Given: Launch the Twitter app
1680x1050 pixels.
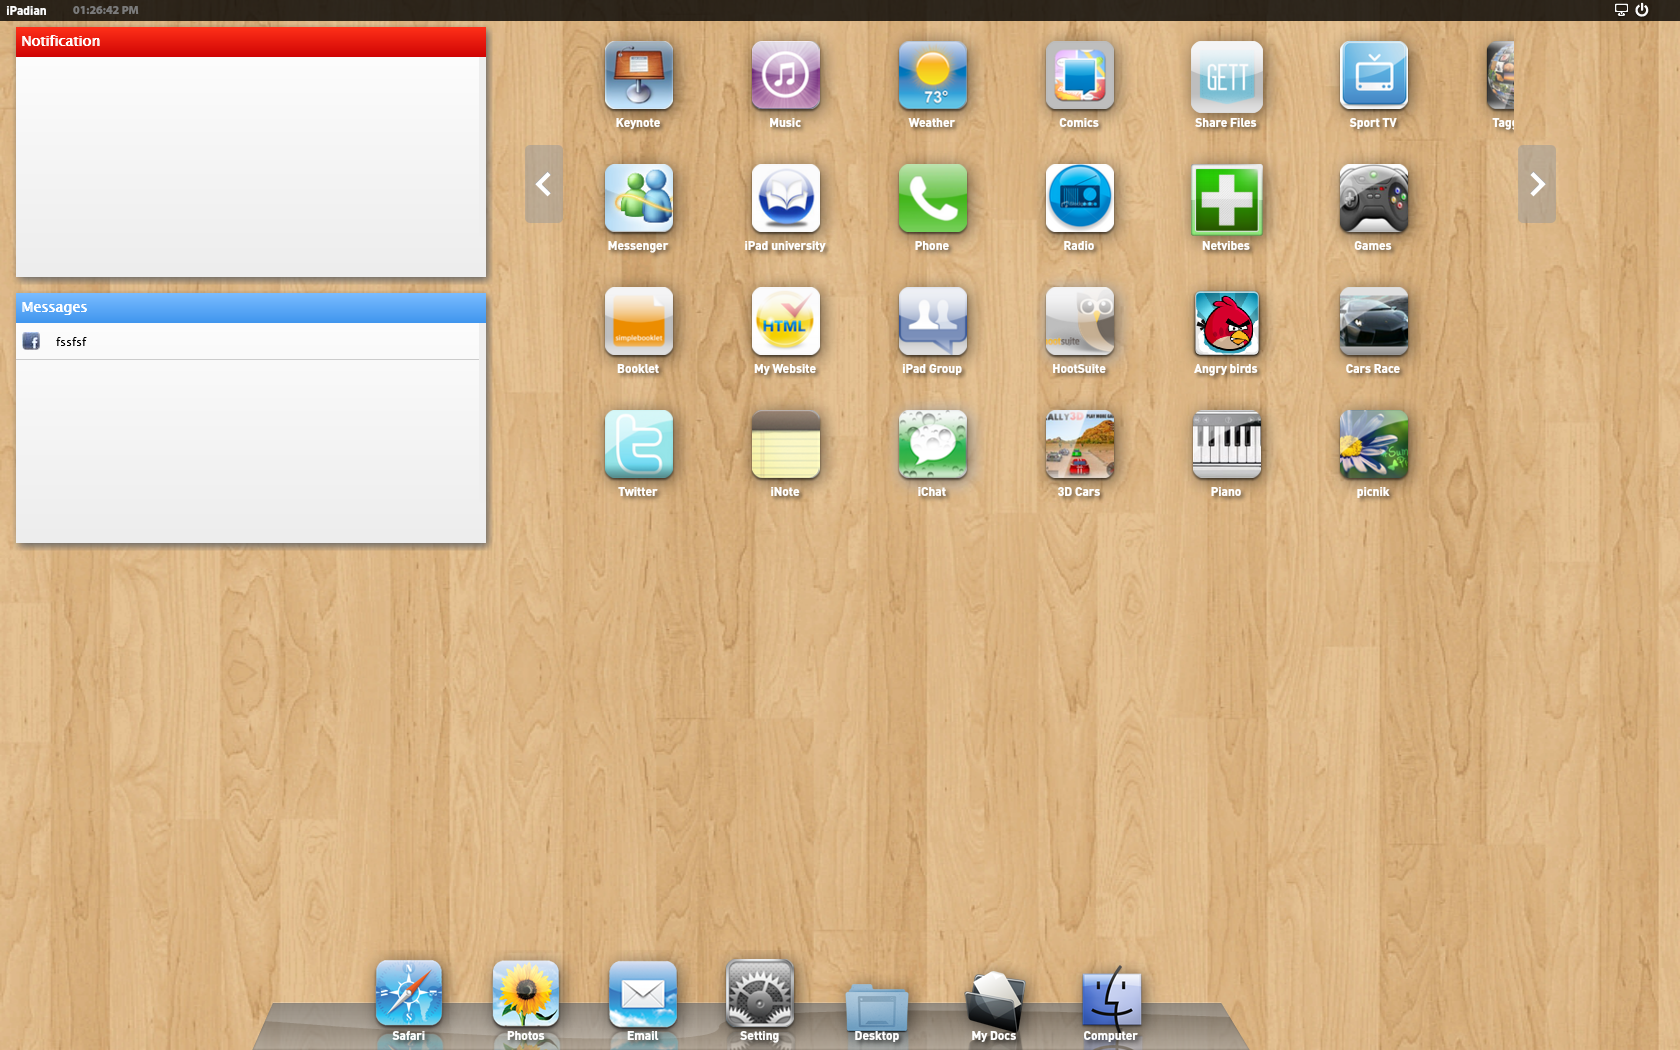Looking at the screenshot, I should (x=638, y=445).
